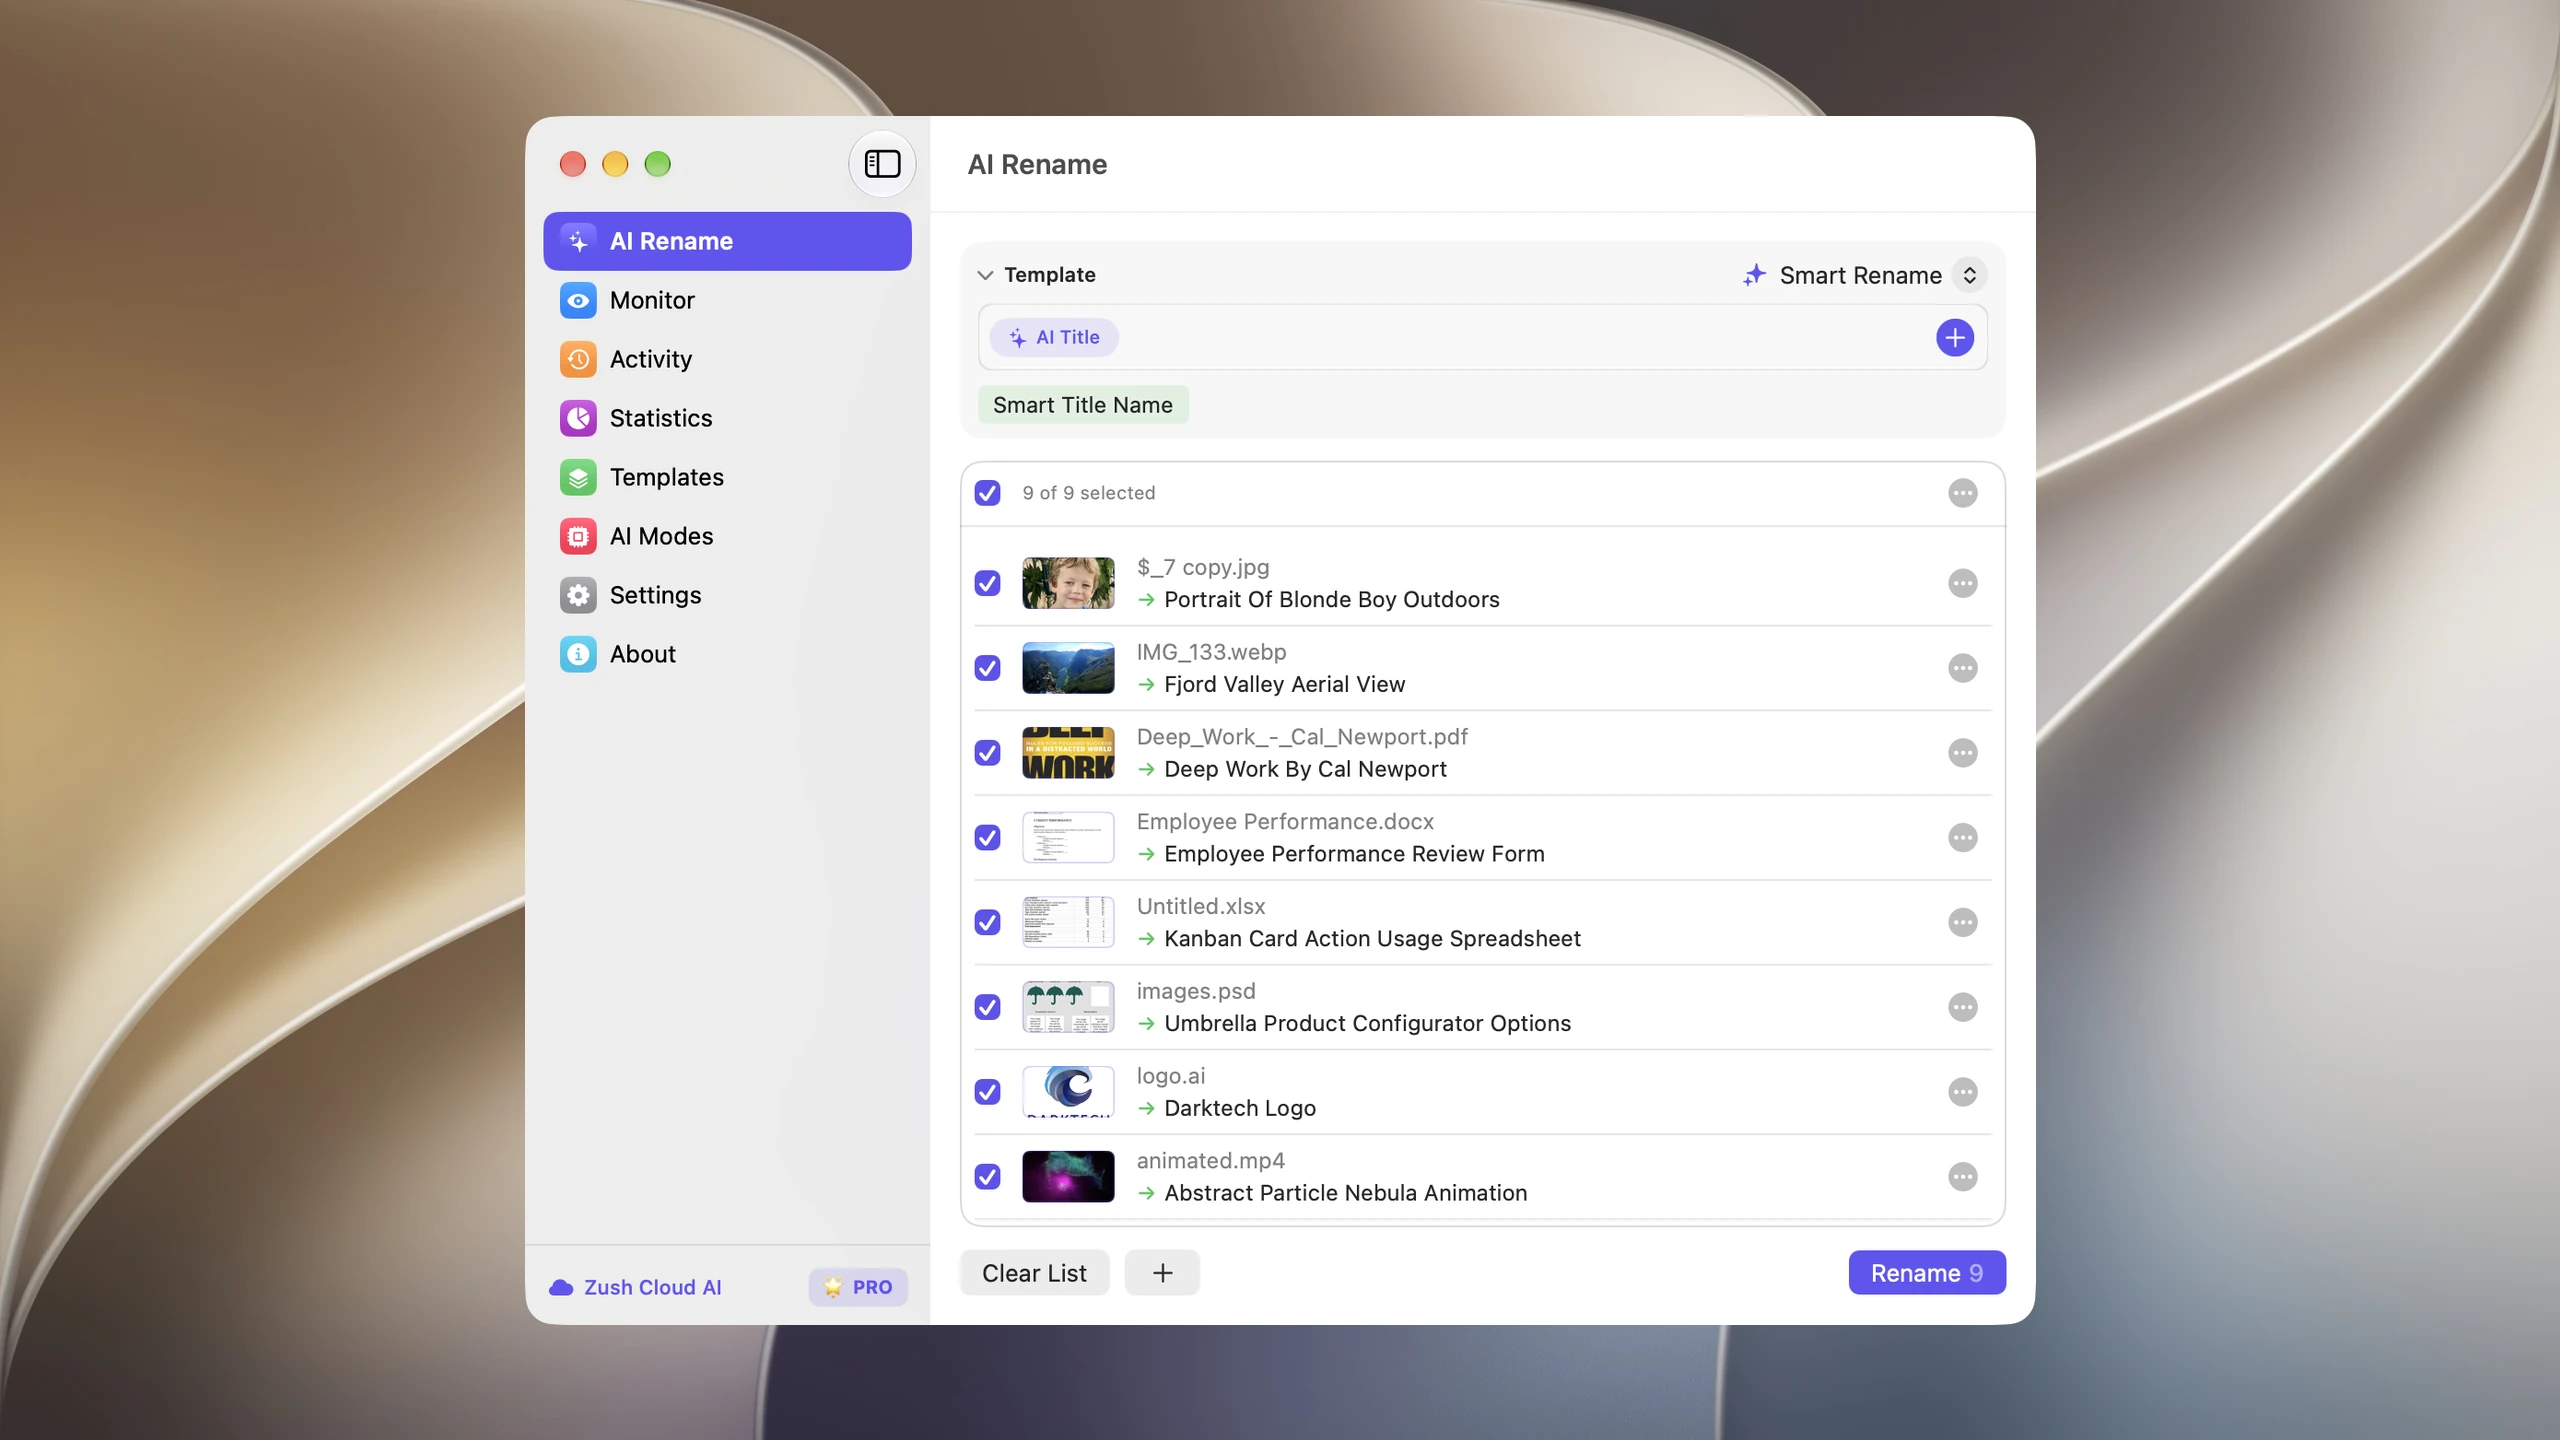Click the Umbrella Product Configurator Options name
The image size is (2560, 1440).
pos(1367,1023)
